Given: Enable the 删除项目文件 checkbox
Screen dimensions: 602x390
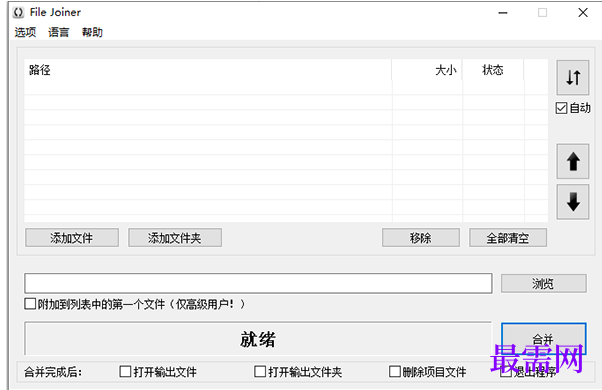Looking at the screenshot, I should (395, 372).
